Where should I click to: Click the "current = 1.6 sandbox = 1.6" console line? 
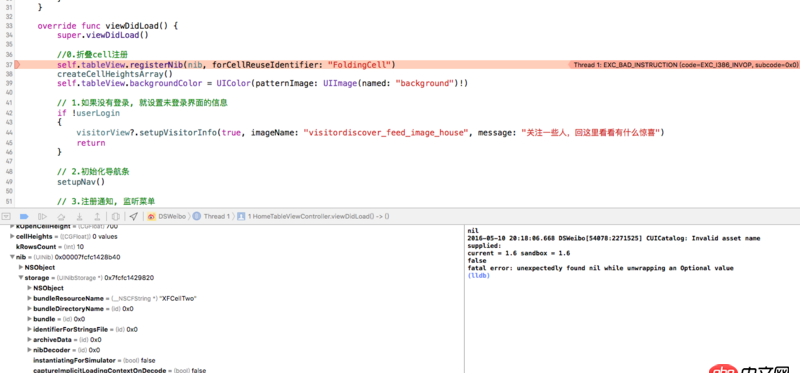518,253
